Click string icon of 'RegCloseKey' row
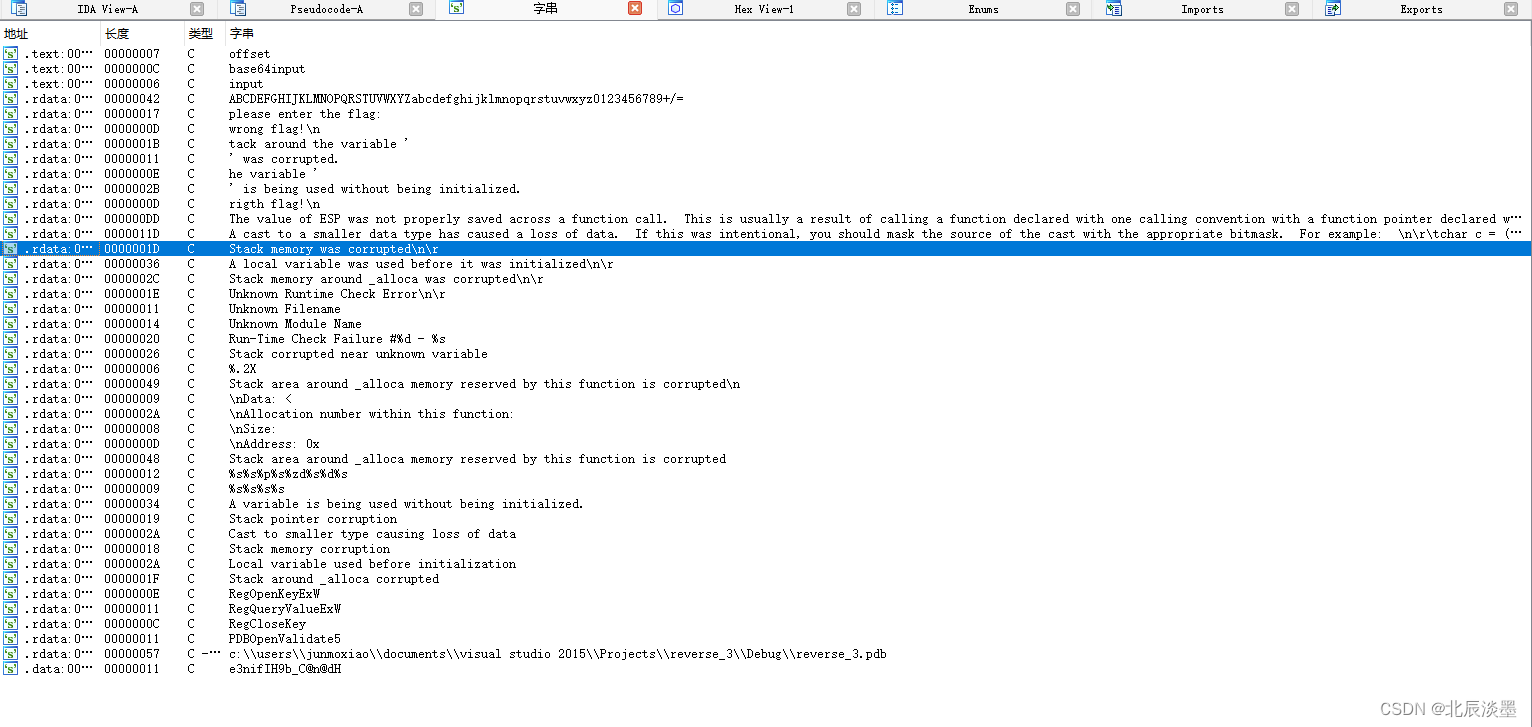The image size is (1532, 727). [11, 624]
